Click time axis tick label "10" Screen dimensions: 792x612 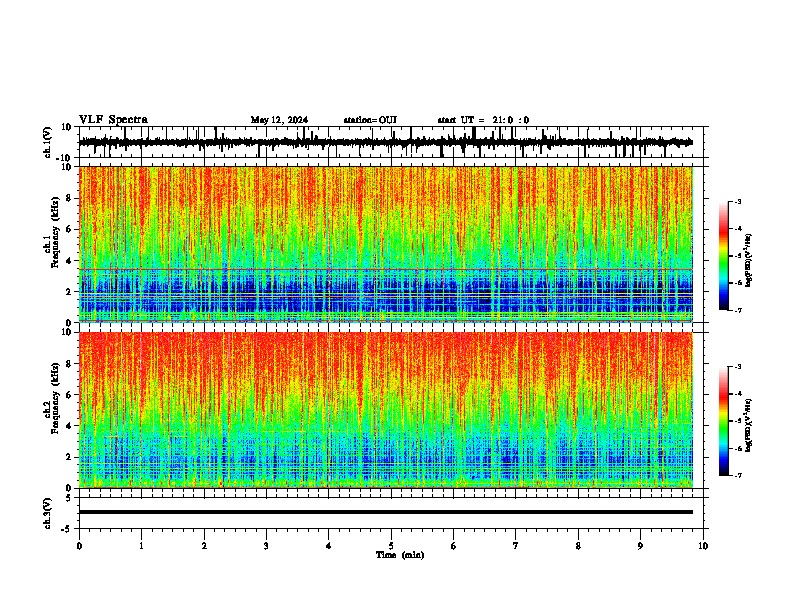pyautogui.click(x=703, y=546)
